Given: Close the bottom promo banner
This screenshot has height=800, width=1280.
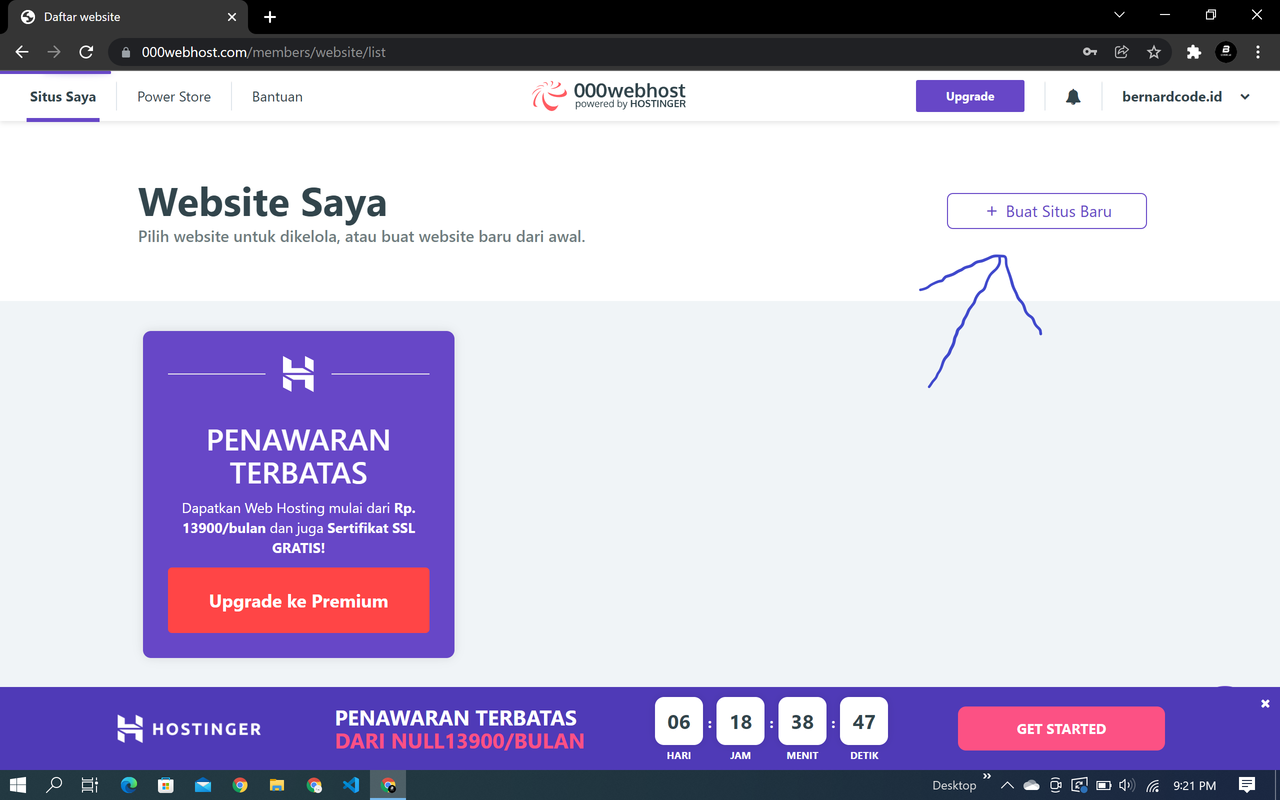Looking at the screenshot, I should pyautogui.click(x=1265, y=704).
